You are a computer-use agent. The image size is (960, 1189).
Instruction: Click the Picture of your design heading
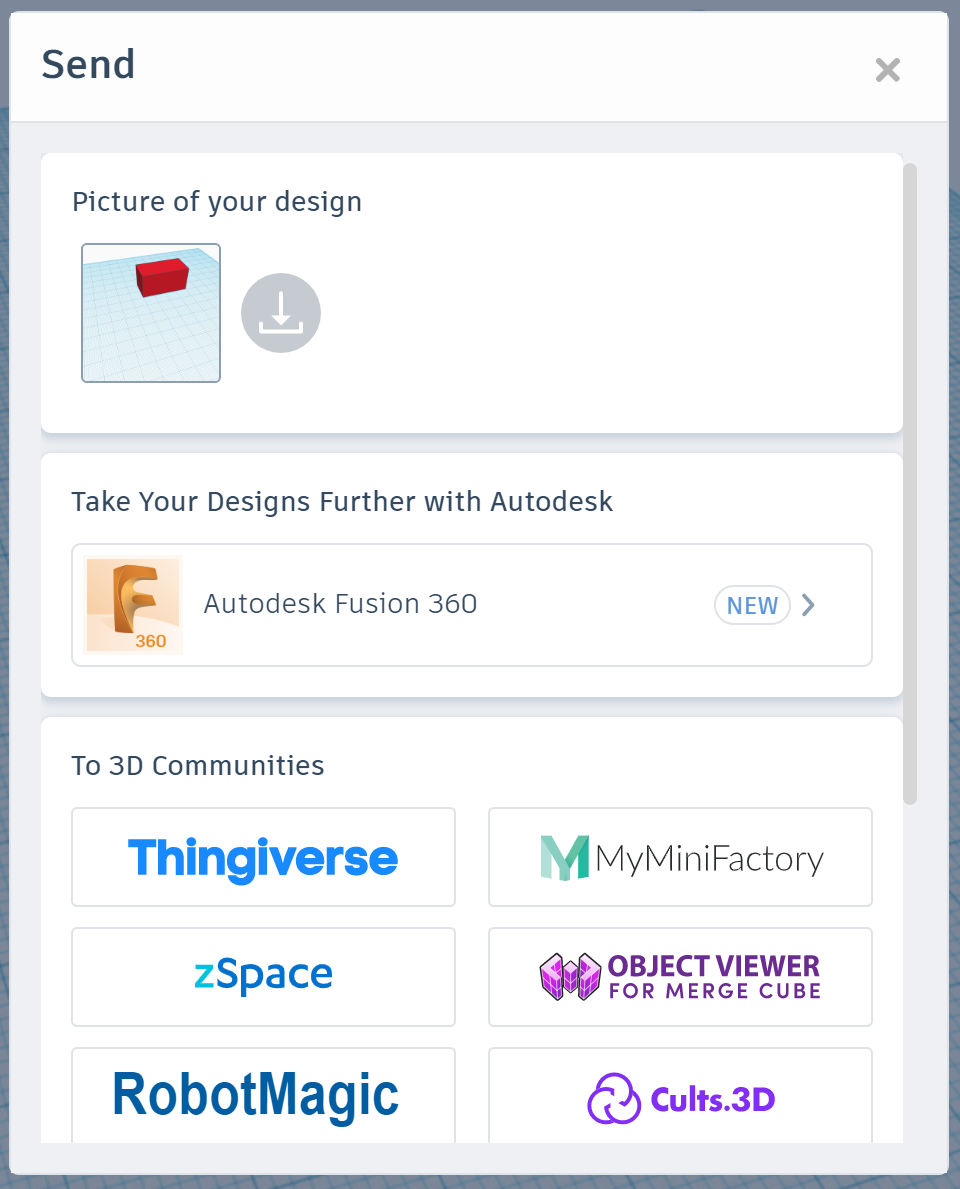(x=217, y=202)
